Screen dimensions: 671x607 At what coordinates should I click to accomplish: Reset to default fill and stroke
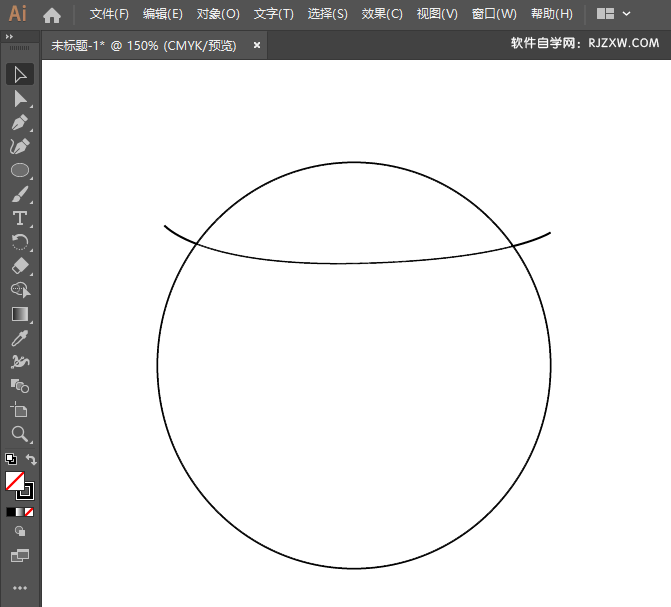tap(10, 459)
